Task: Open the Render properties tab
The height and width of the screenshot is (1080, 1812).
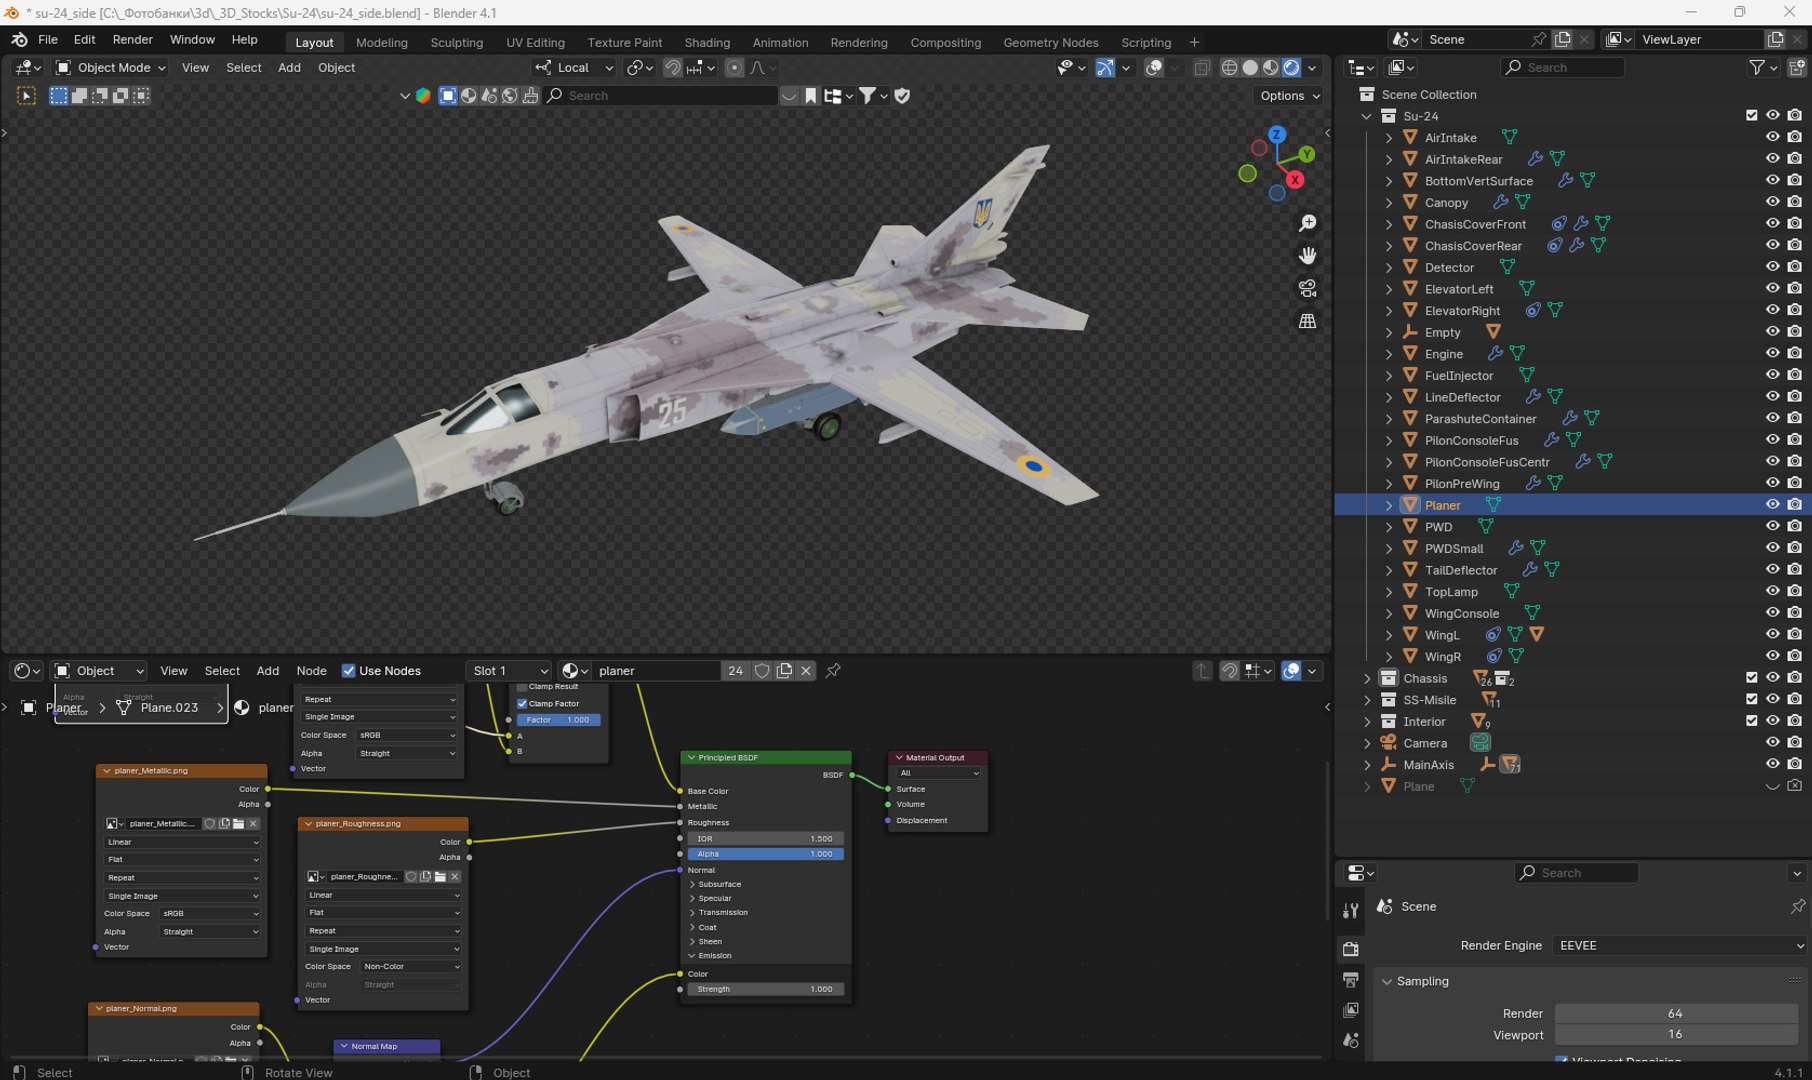Action: 1351,948
